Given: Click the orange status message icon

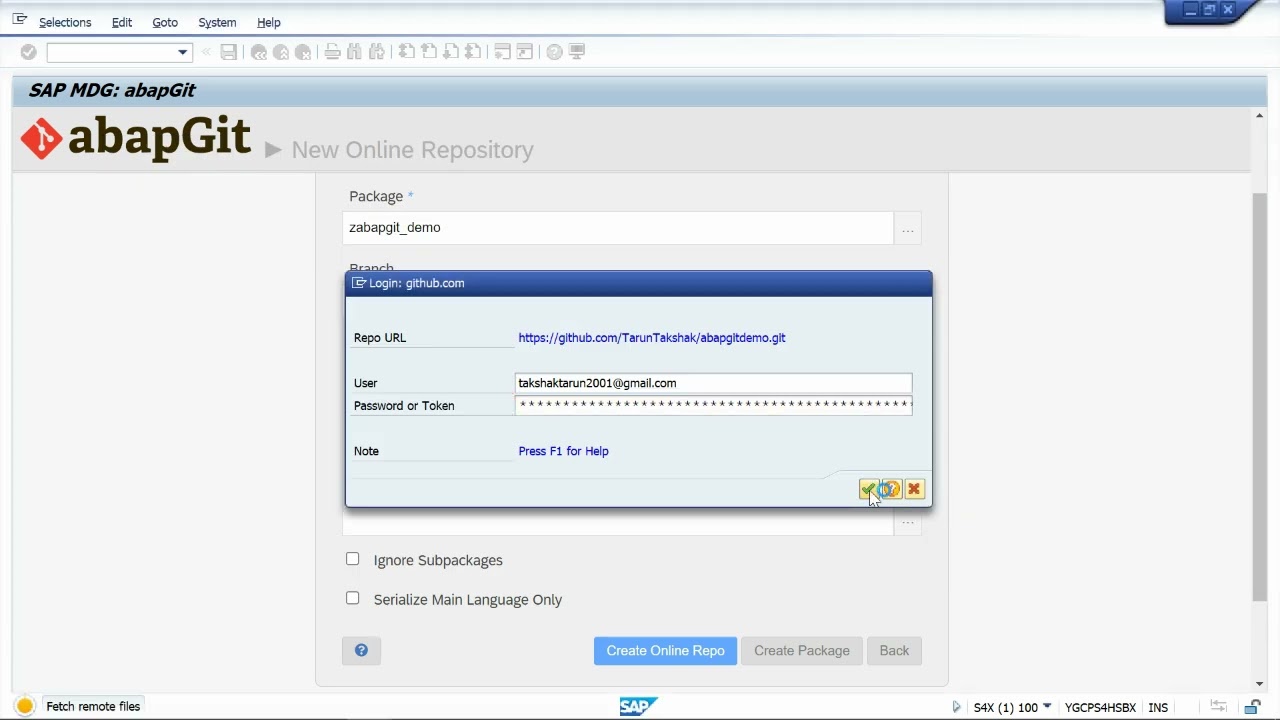Looking at the screenshot, I should [25, 706].
